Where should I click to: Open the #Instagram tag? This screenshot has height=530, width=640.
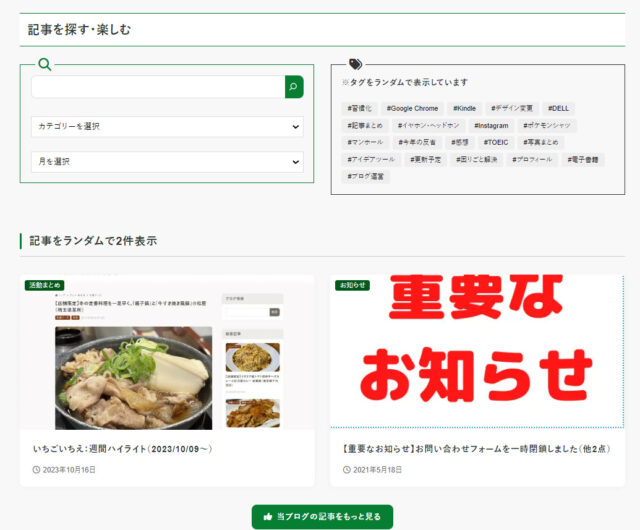click(492, 126)
